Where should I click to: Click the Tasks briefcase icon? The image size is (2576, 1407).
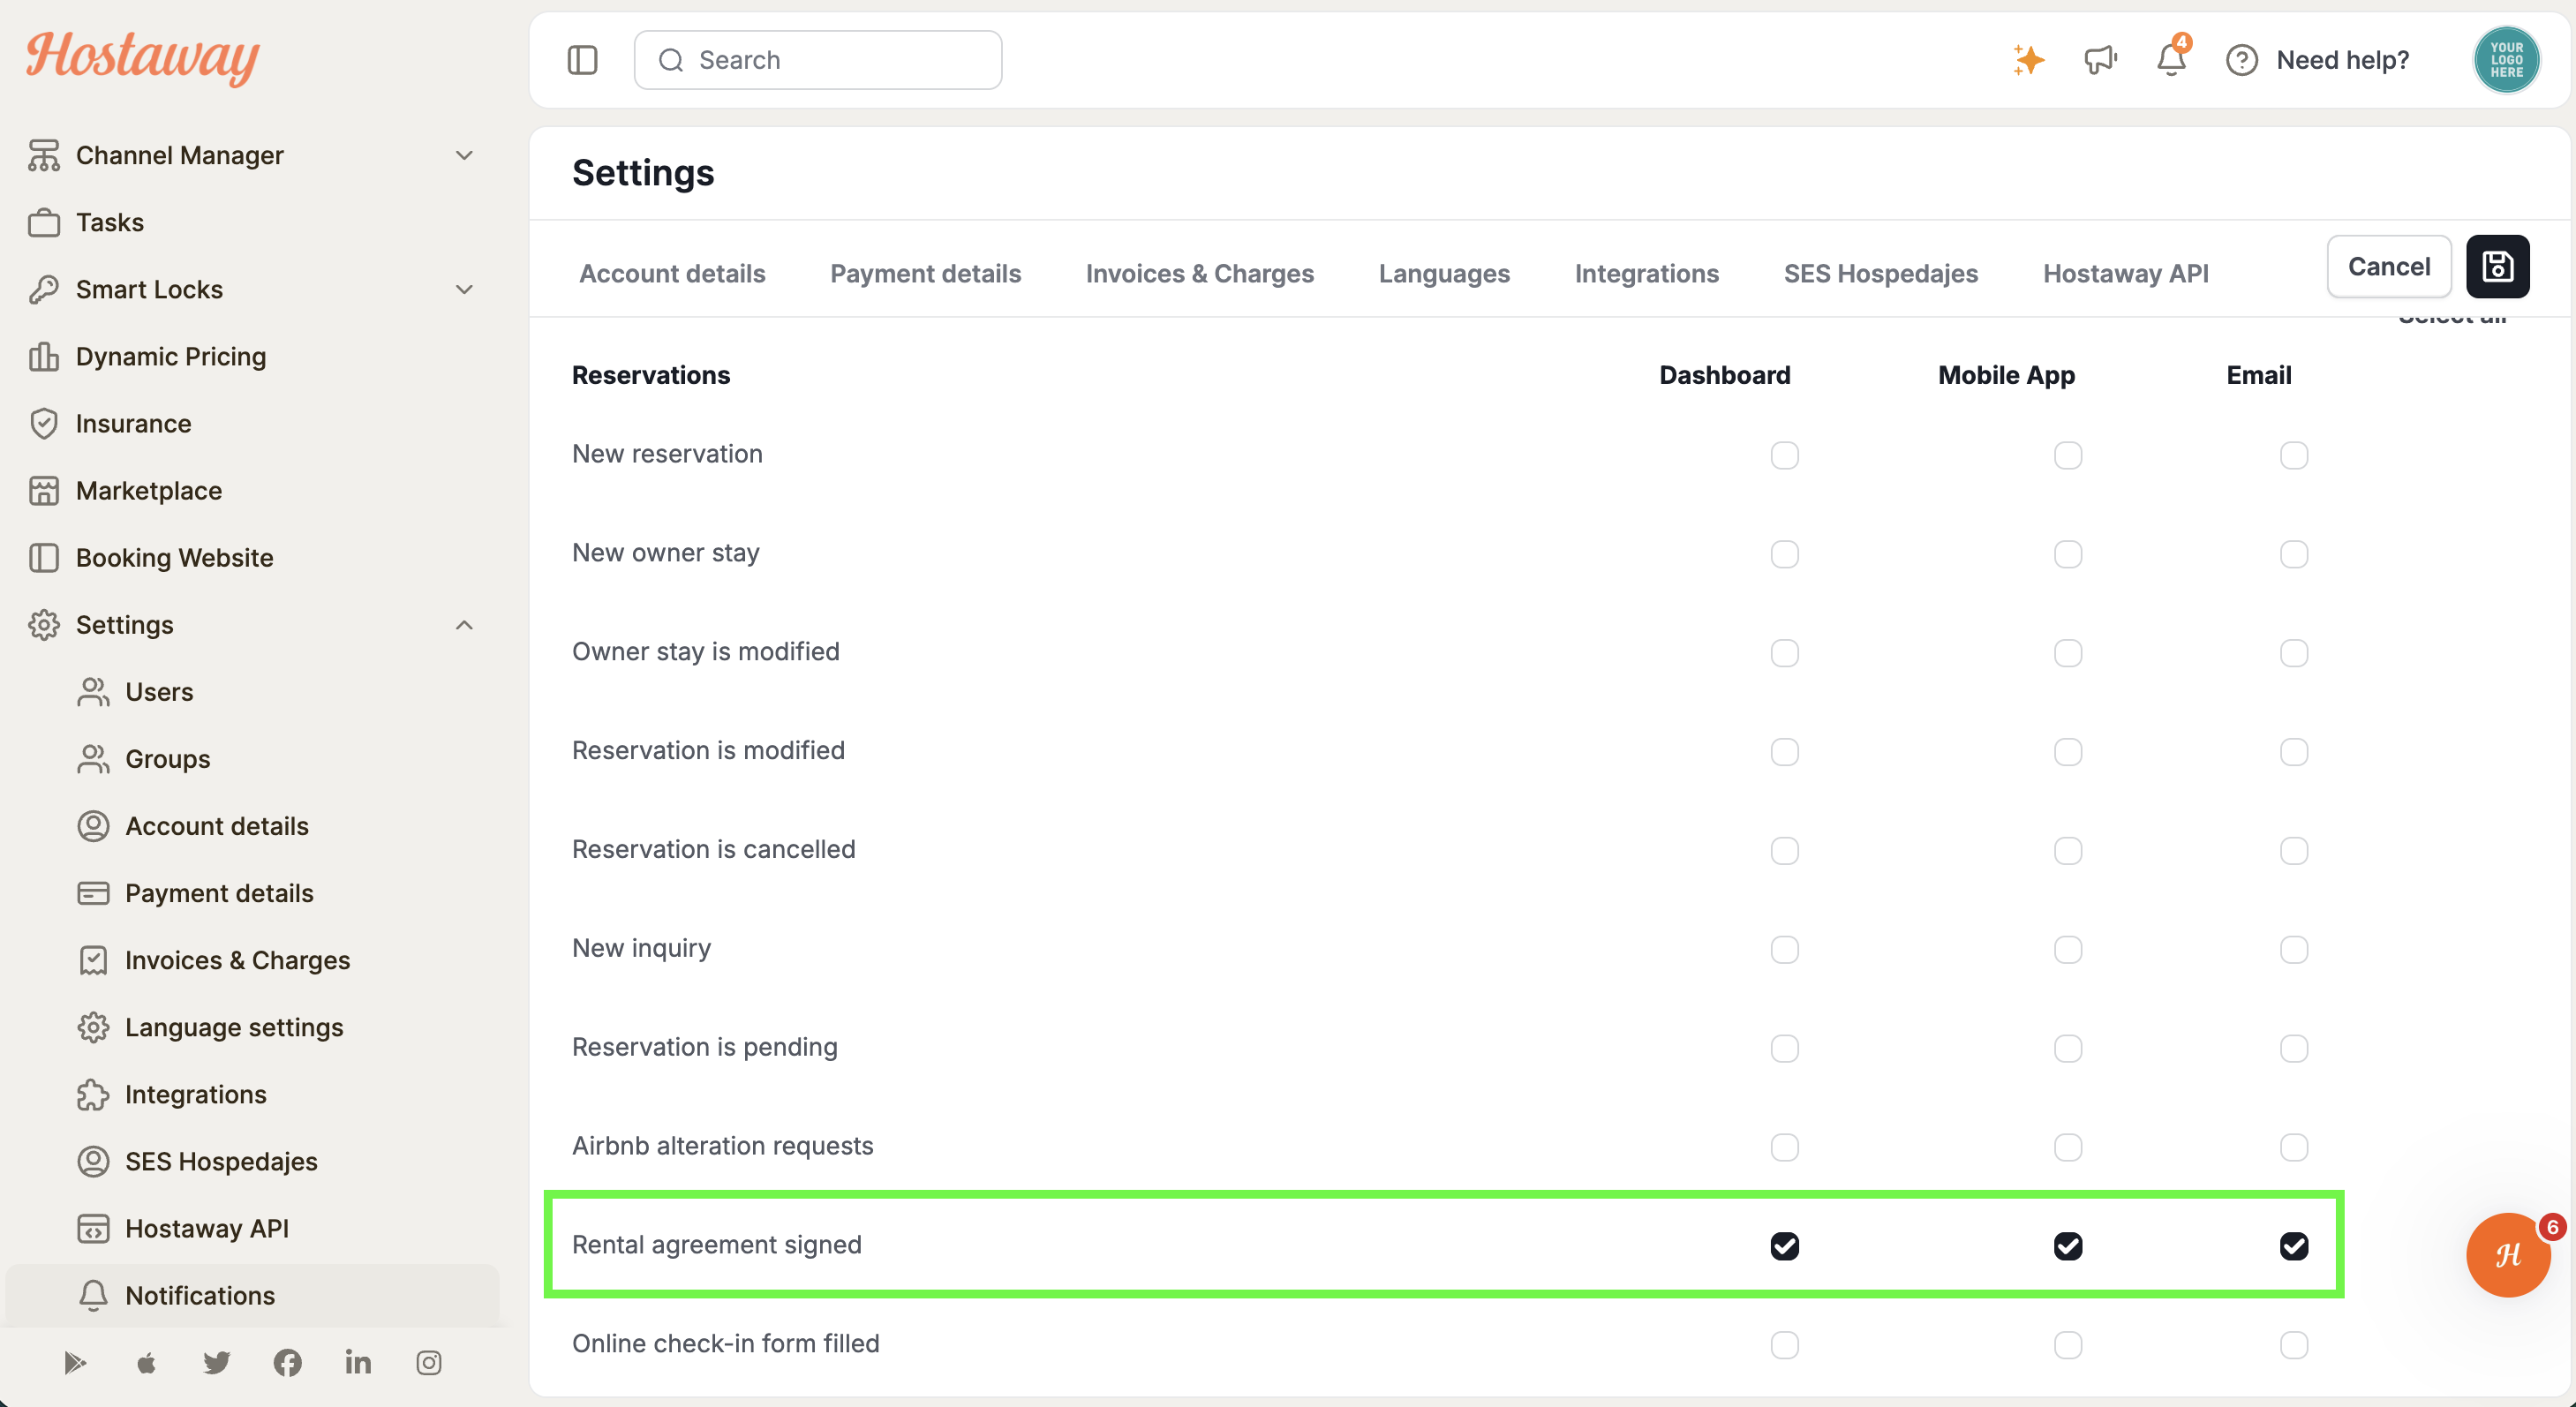(44, 222)
